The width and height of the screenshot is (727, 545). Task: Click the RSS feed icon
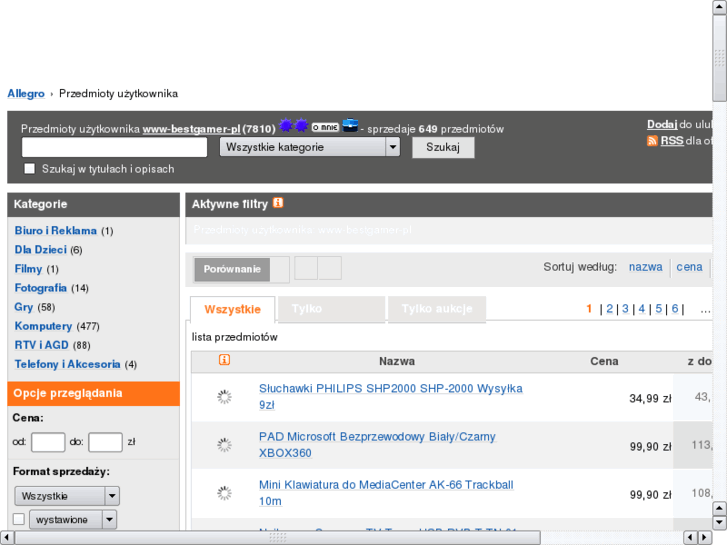coord(652,141)
